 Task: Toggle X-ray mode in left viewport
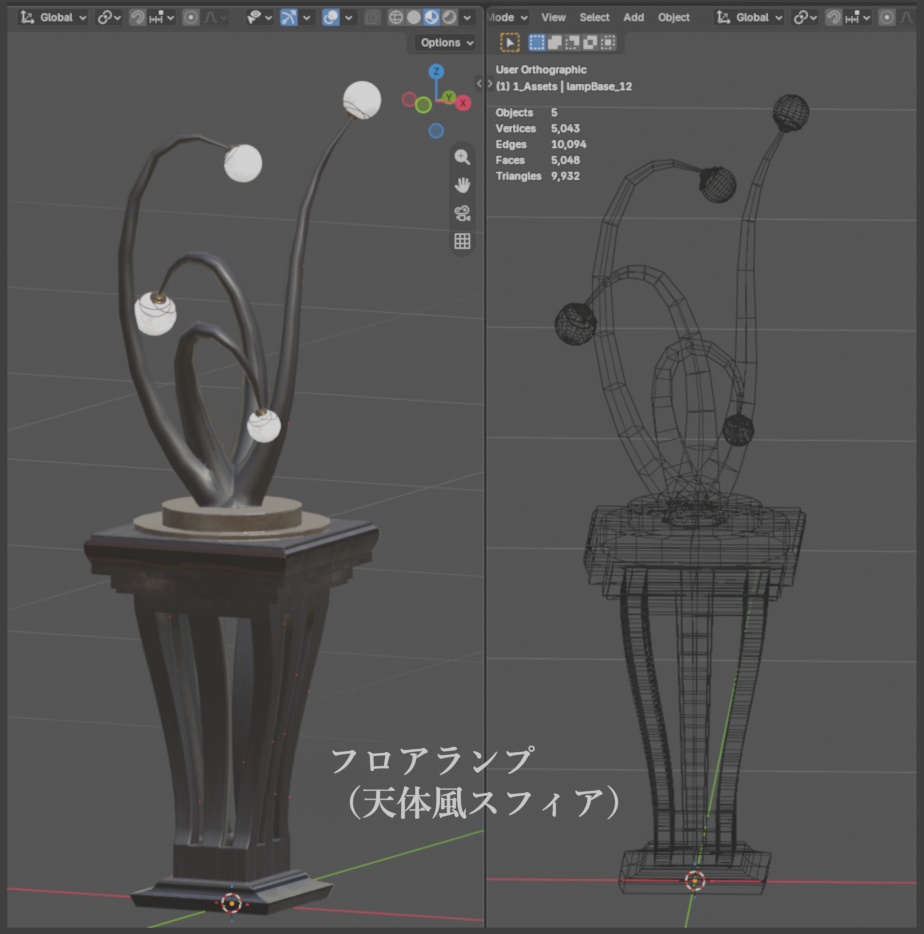pyautogui.click(x=372, y=17)
